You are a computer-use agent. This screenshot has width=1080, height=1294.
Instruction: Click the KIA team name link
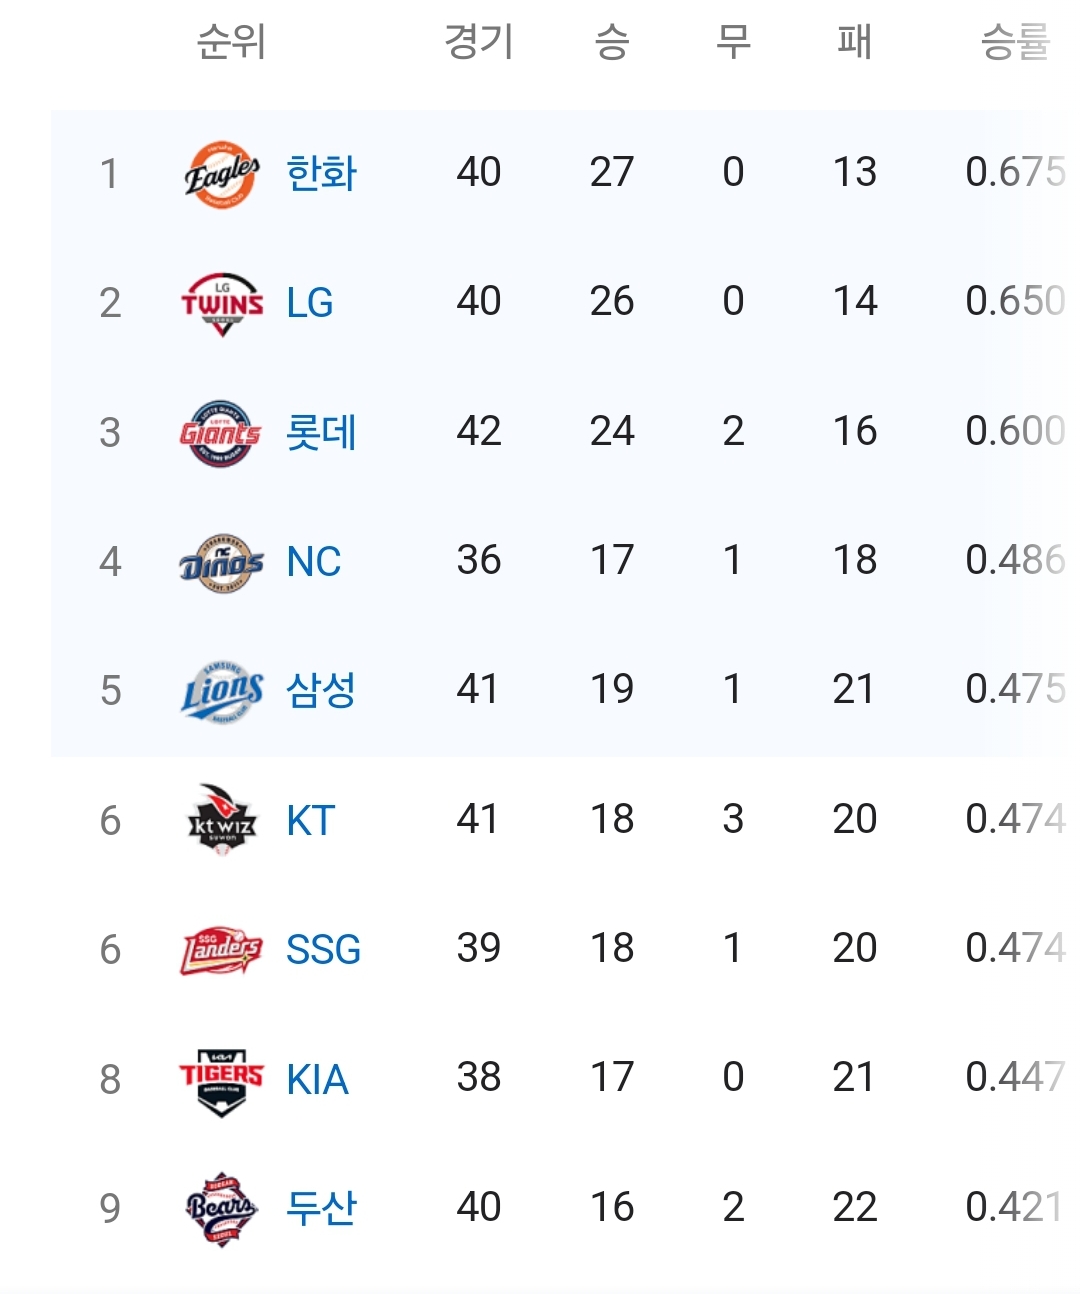(x=317, y=1080)
